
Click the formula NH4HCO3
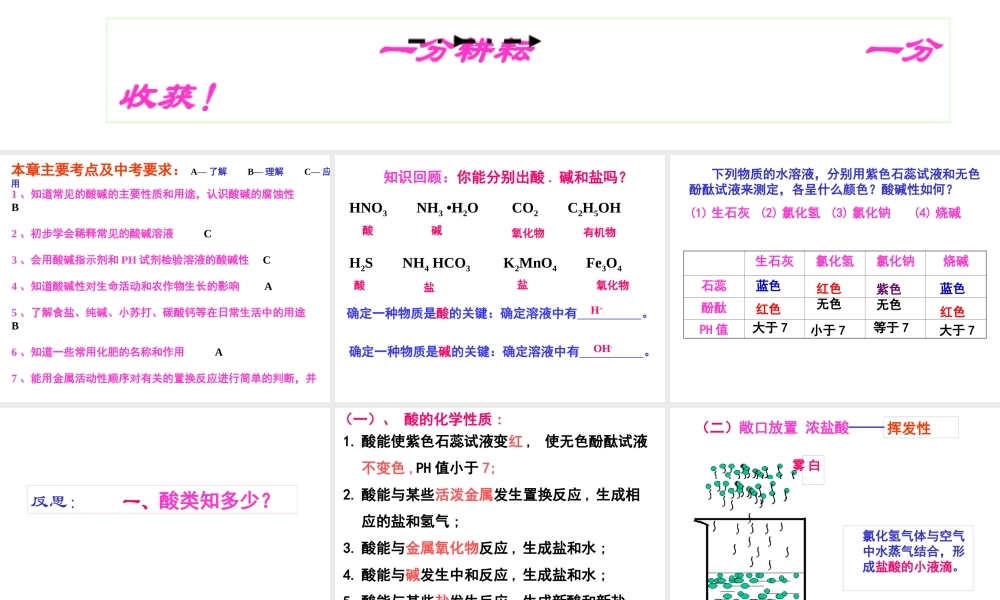(436, 263)
